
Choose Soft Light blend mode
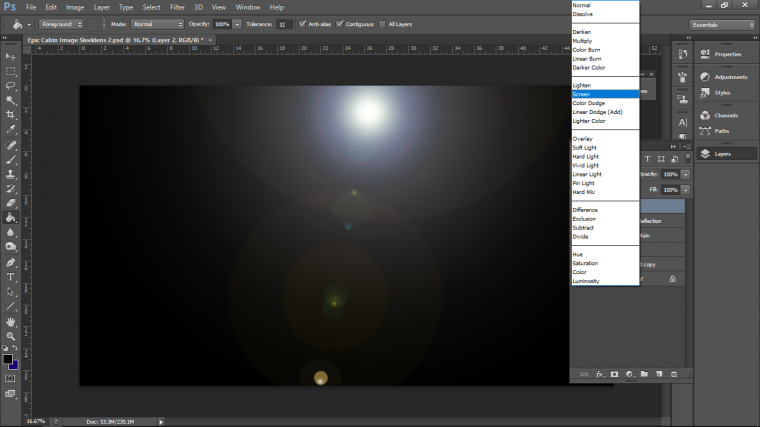605,147
